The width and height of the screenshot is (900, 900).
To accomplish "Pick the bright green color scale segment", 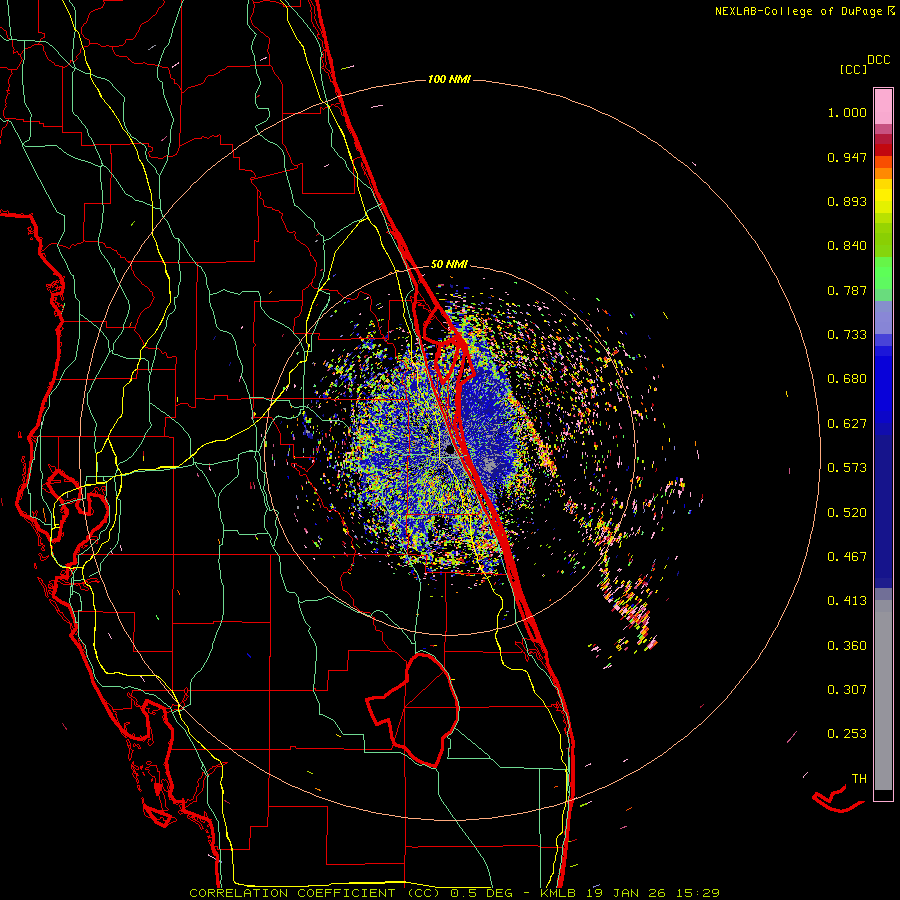I will point(883,273).
